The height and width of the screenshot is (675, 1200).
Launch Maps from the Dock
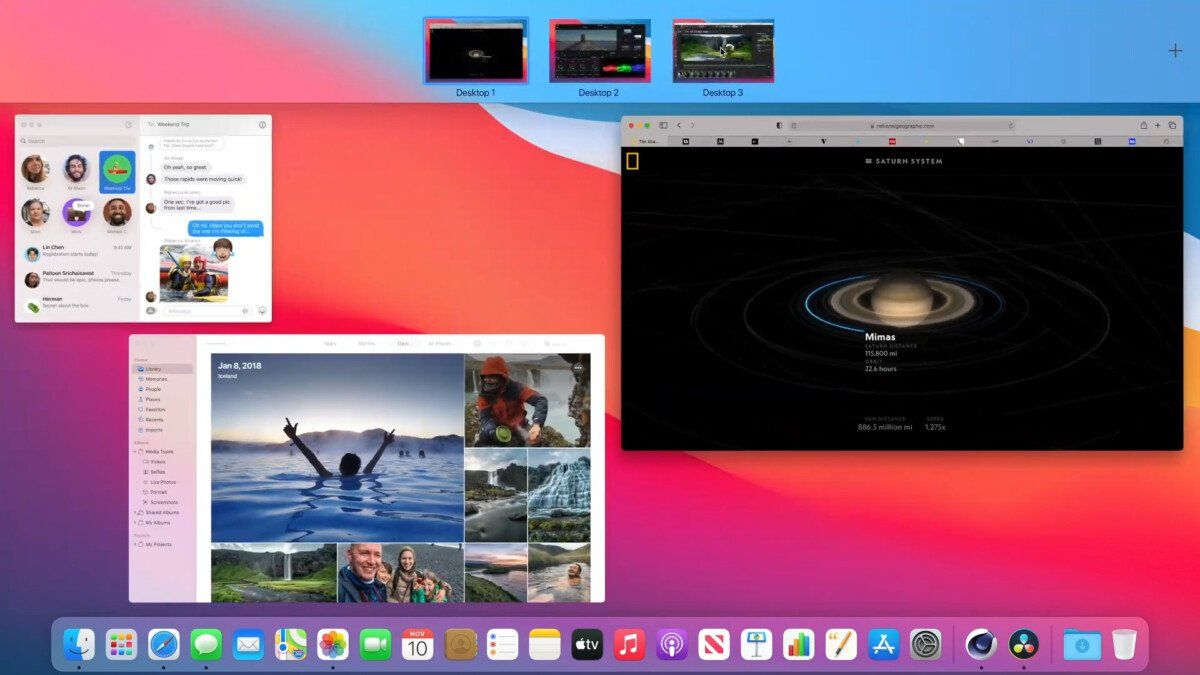tap(291, 644)
